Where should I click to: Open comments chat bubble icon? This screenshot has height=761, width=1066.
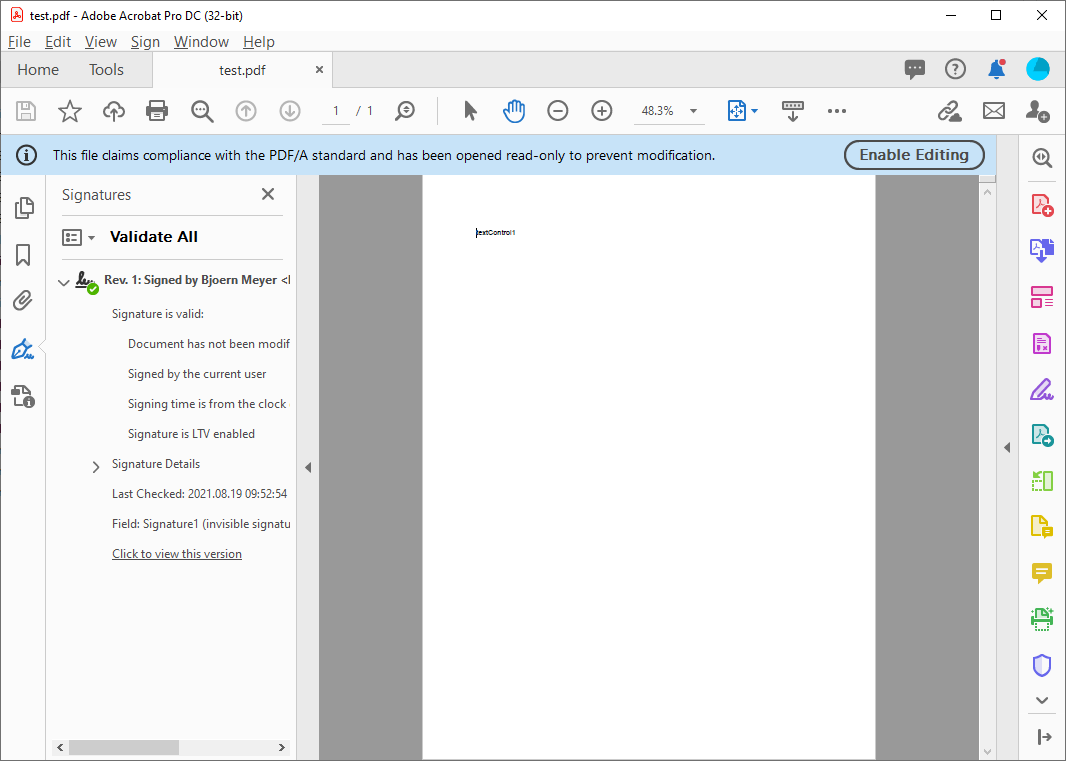915,69
